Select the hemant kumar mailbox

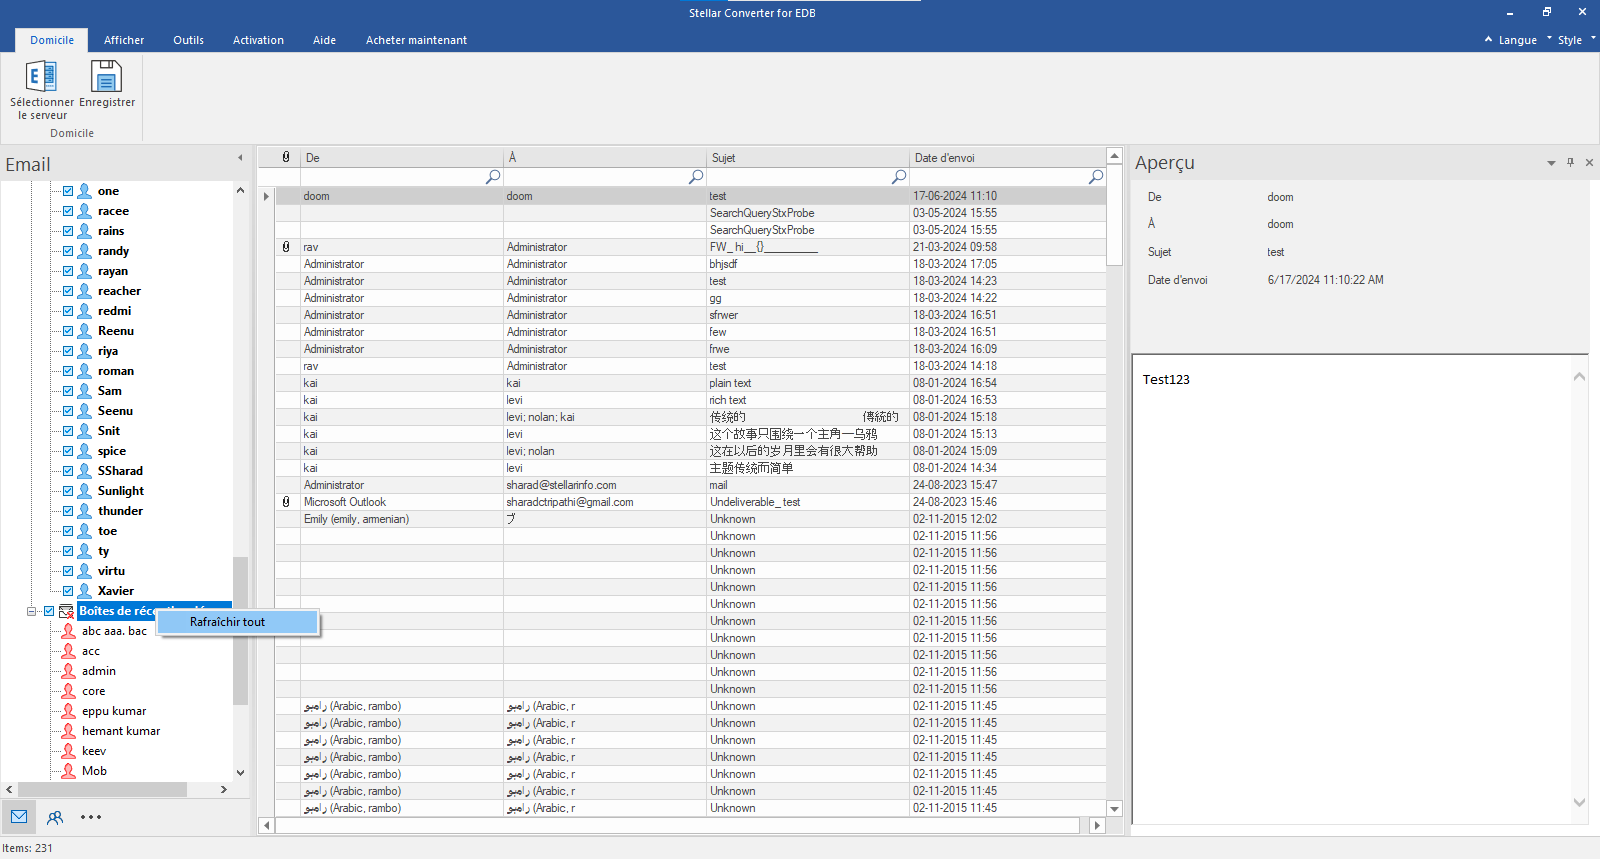coord(121,731)
